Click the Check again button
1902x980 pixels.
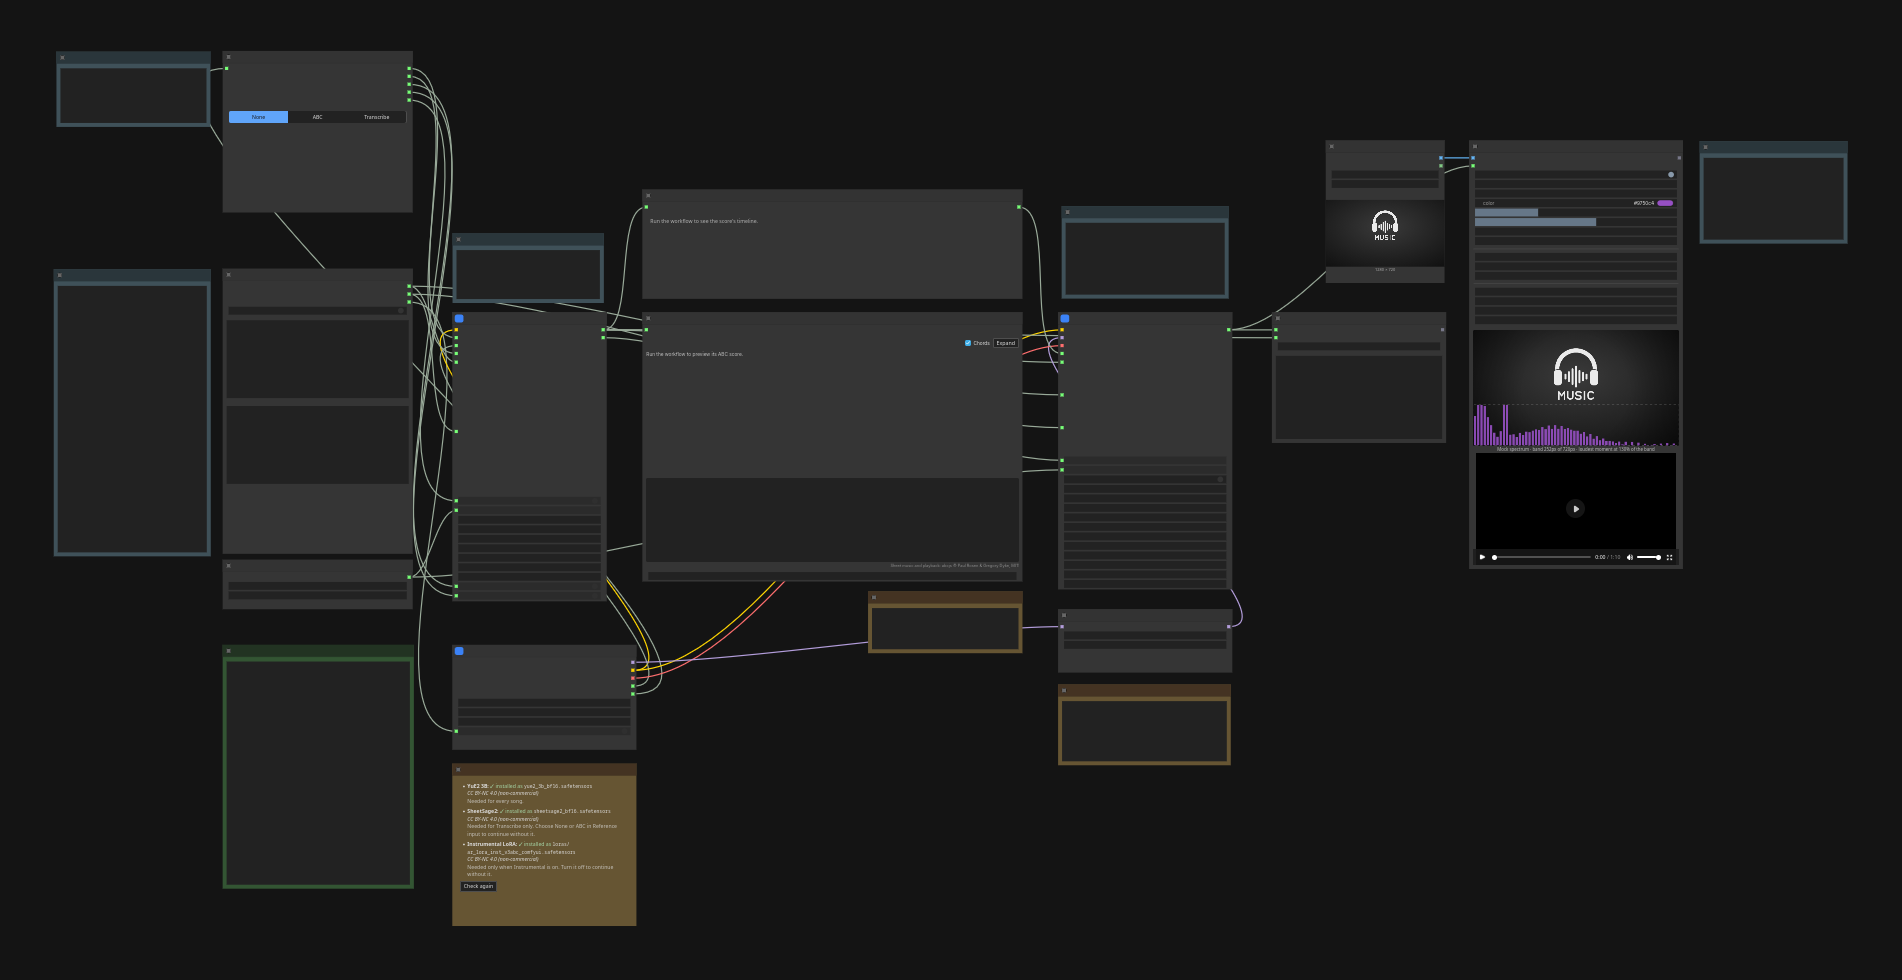tap(478, 886)
